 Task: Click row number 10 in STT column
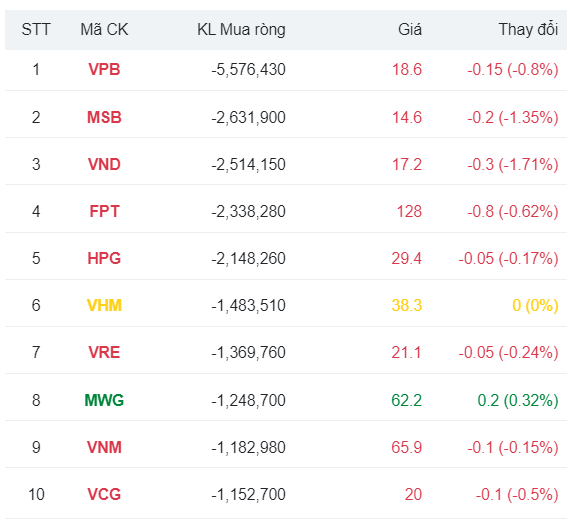tap(36, 494)
